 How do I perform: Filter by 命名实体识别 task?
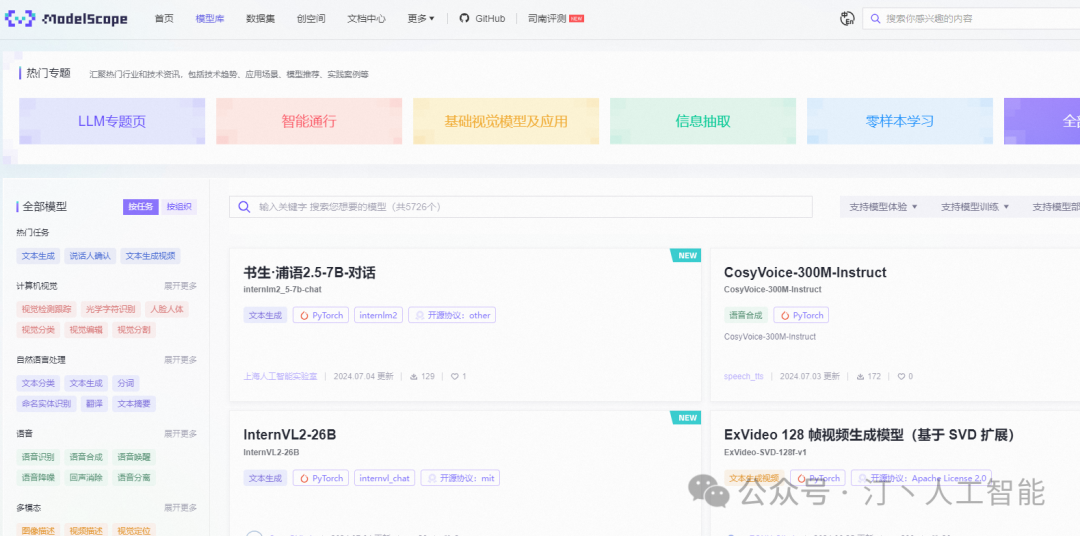pyautogui.click(x=46, y=404)
